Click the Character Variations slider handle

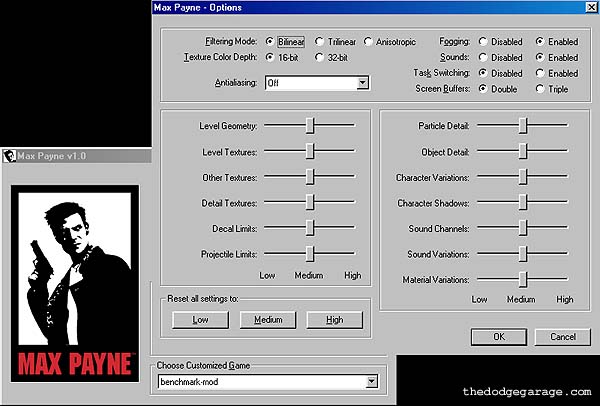(x=523, y=177)
